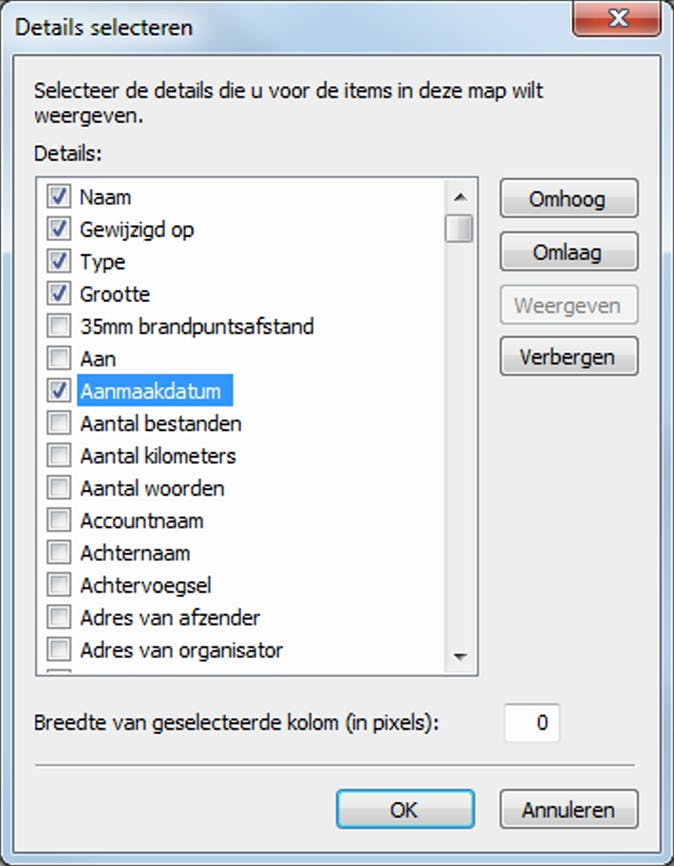This screenshot has height=866, width=674.
Task: Click the Verbergen button
Action: (x=567, y=356)
